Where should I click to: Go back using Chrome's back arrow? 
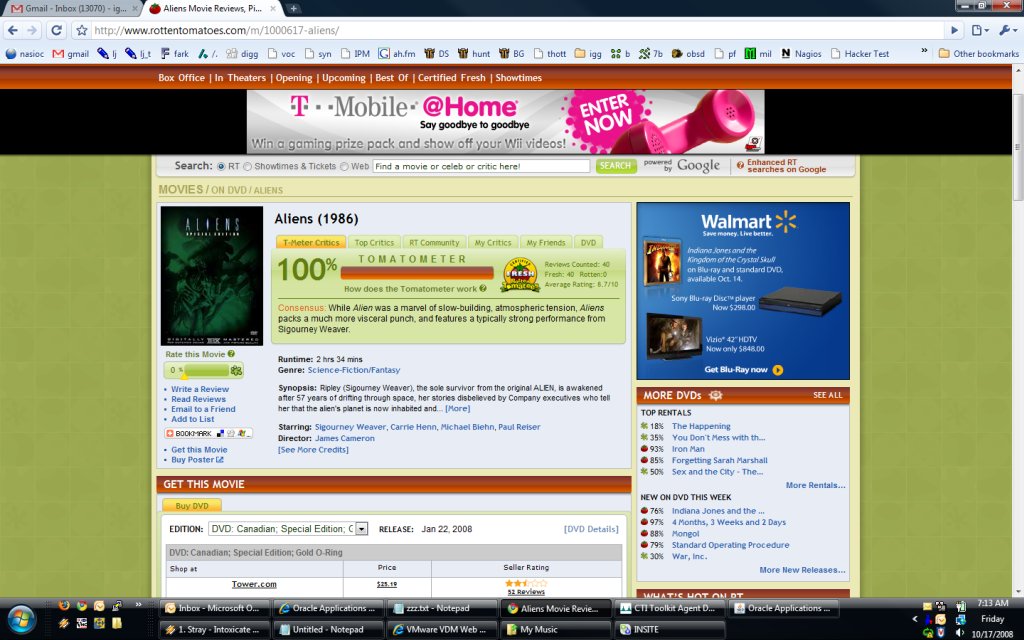pos(12,30)
